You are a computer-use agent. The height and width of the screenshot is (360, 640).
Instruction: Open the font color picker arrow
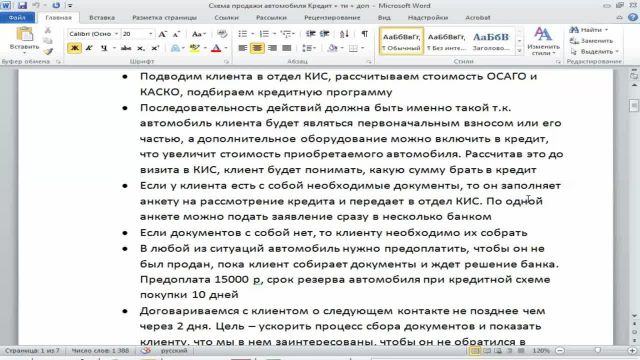click(x=226, y=48)
